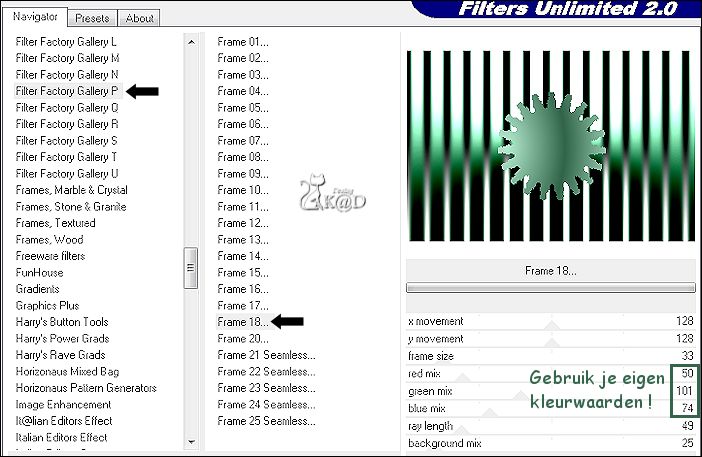Choose Frames, Stone & Granite category
This screenshot has width=702, height=457.
tap(71, 207)
